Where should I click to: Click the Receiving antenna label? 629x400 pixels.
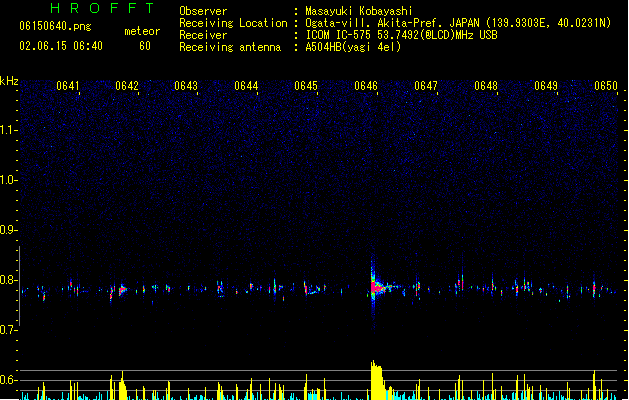tap(230, 47)
